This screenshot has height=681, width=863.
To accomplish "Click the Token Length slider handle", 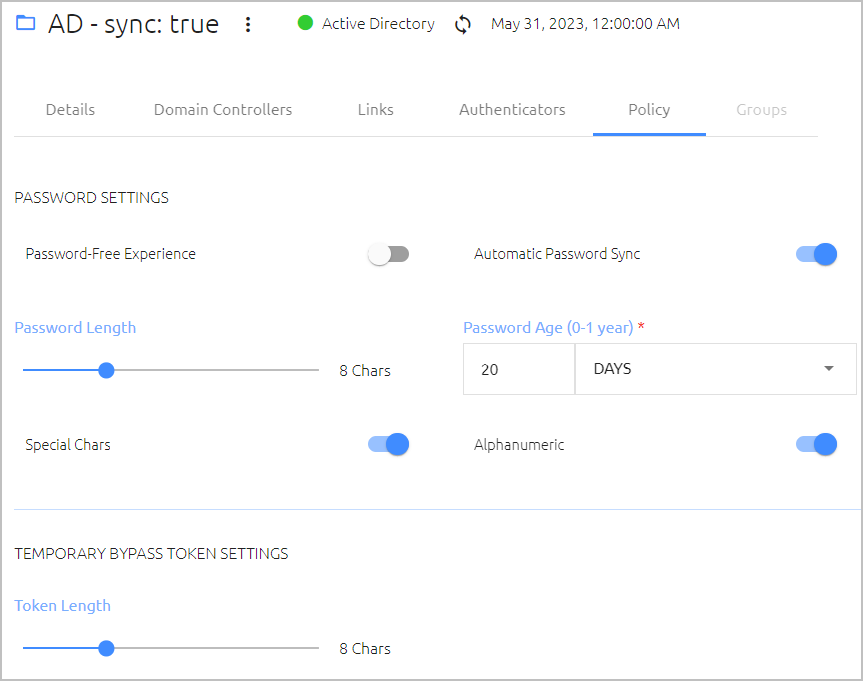I will click(106, 649).
